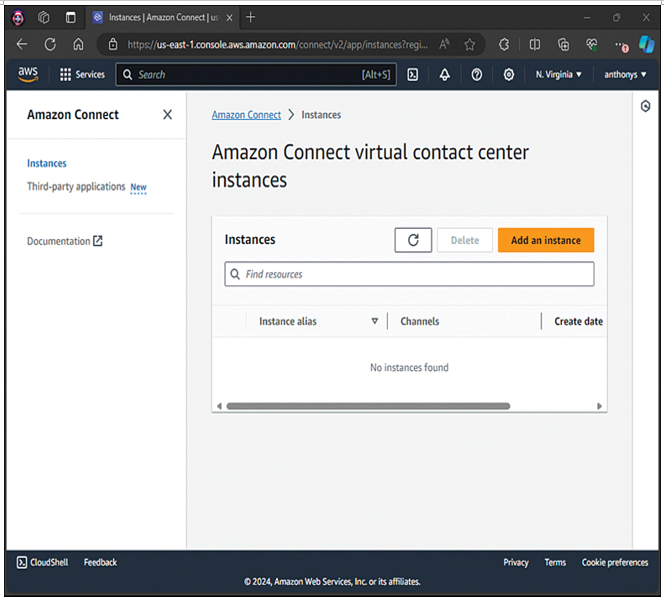Go to browser home page
The width and height of the screenshot is (664, 604).
(x=78, y=44)
